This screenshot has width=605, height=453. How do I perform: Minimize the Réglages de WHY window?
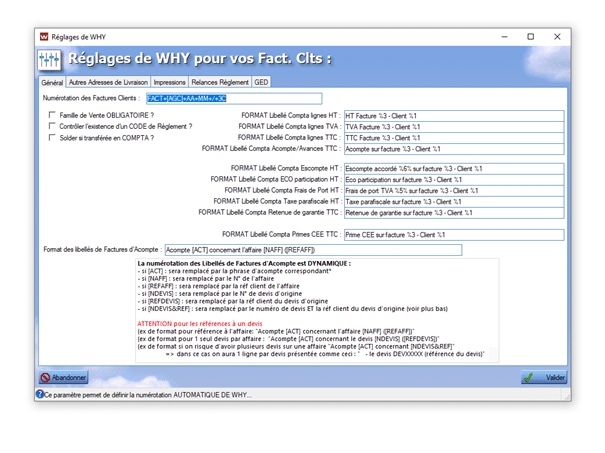click(x=505, y=37)
